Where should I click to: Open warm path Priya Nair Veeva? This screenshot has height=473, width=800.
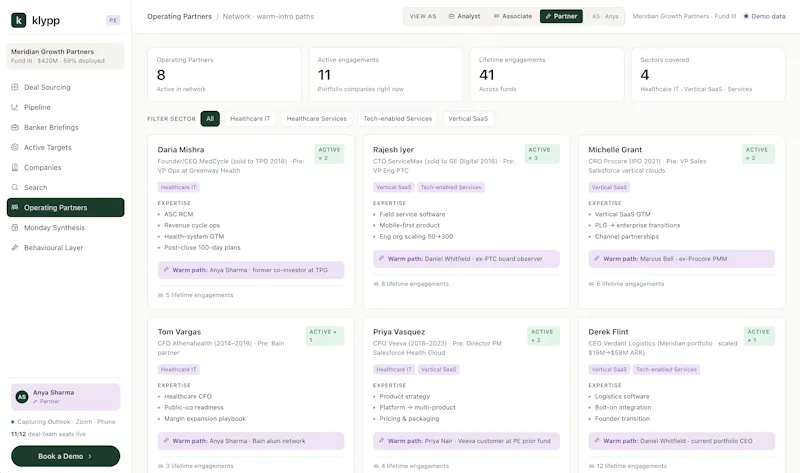466,441
